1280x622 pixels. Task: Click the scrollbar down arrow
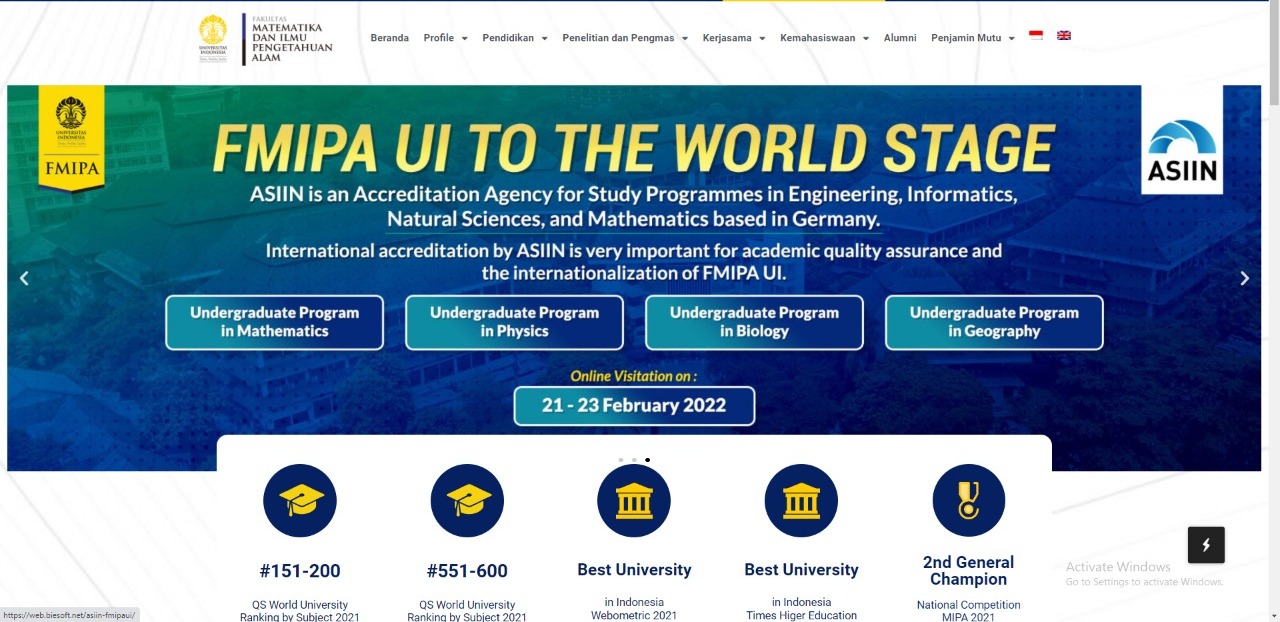(1273, 616)
